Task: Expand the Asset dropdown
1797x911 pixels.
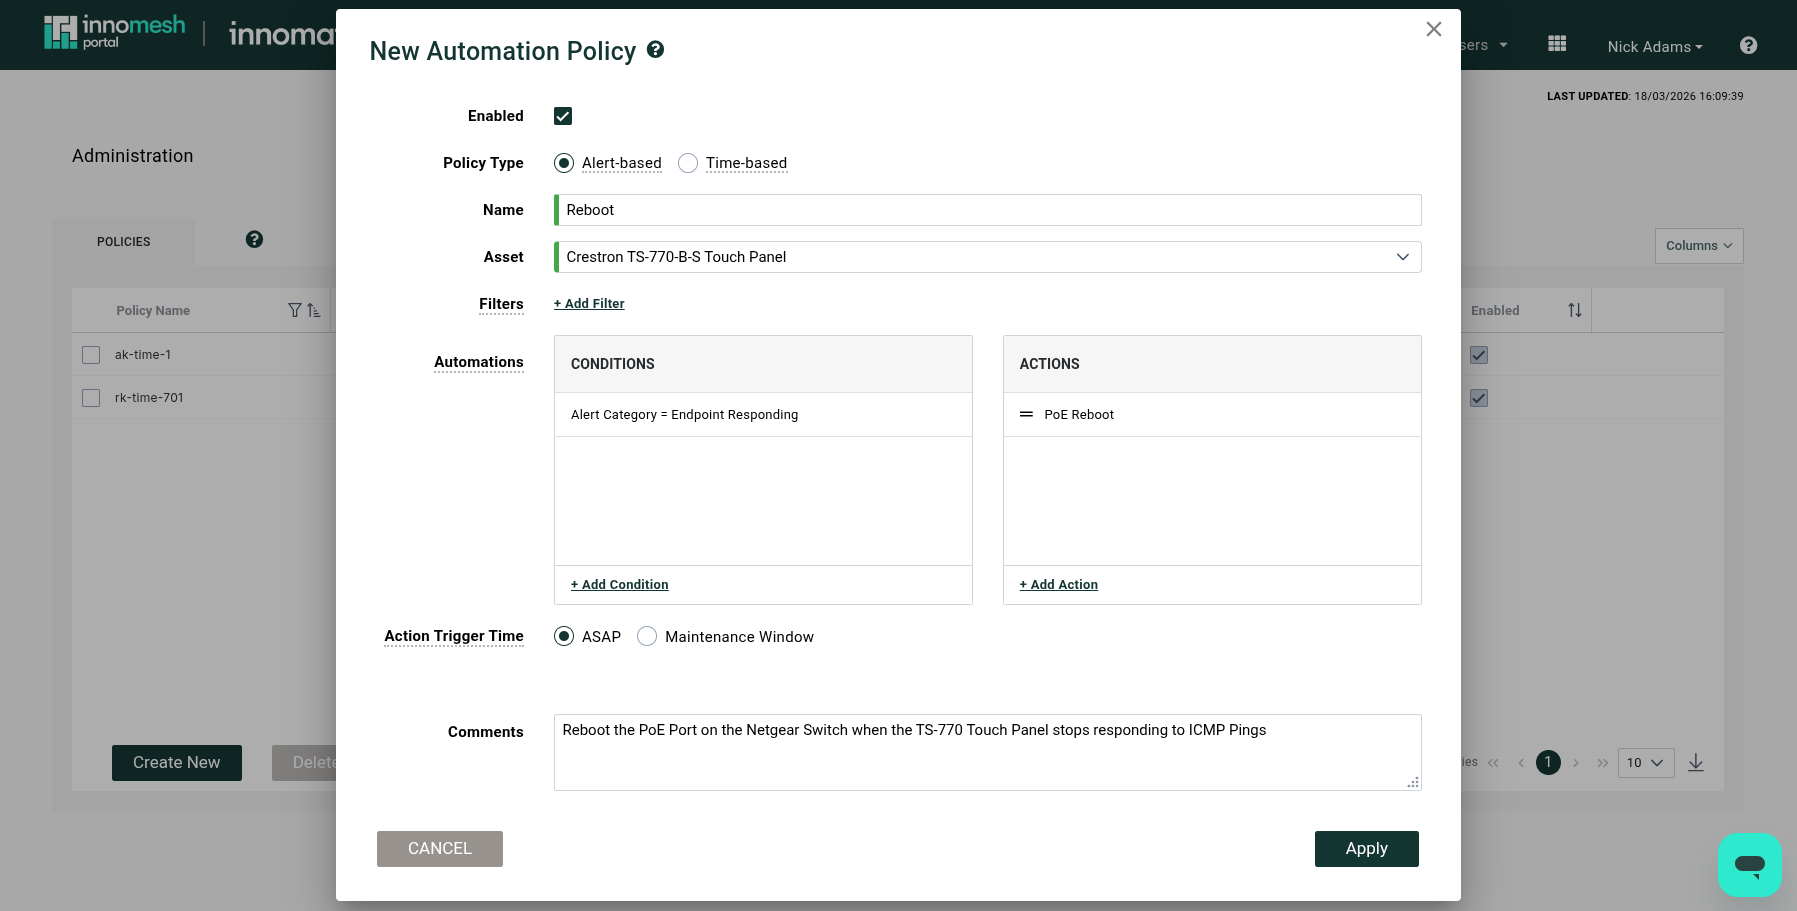Action: coord(1402,257)
